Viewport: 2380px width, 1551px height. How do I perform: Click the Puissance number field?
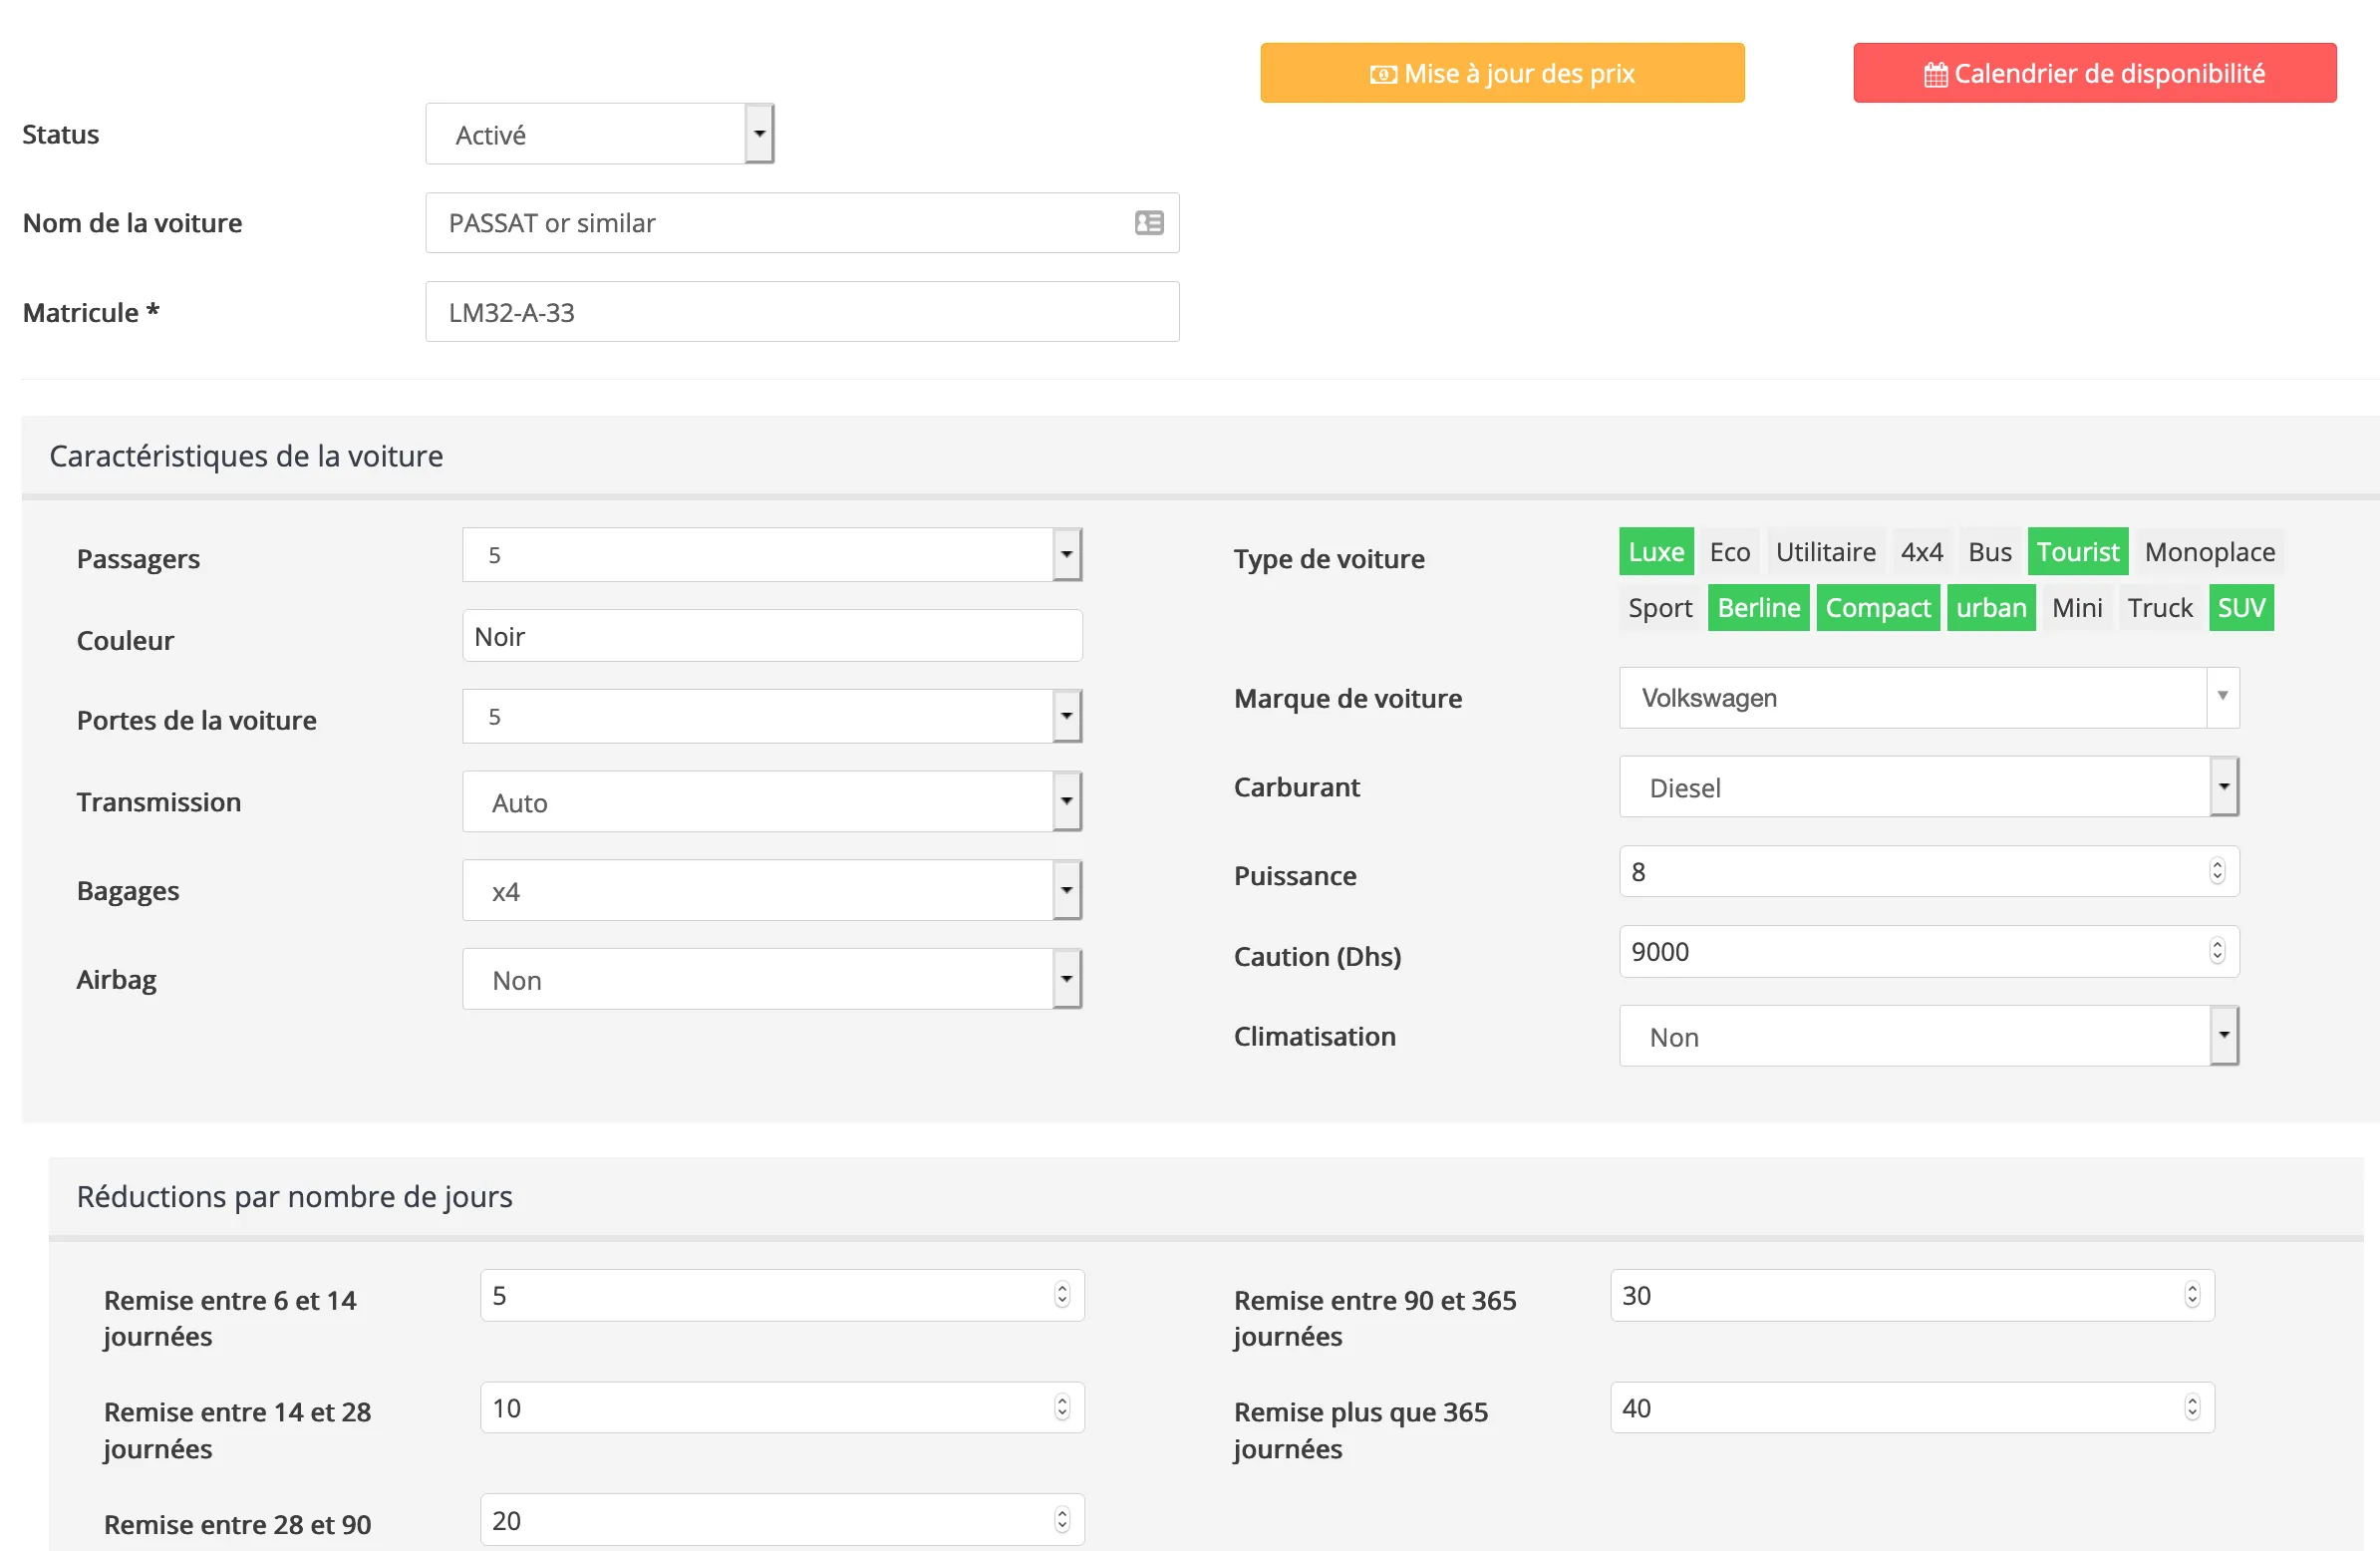pos(1929,872)
